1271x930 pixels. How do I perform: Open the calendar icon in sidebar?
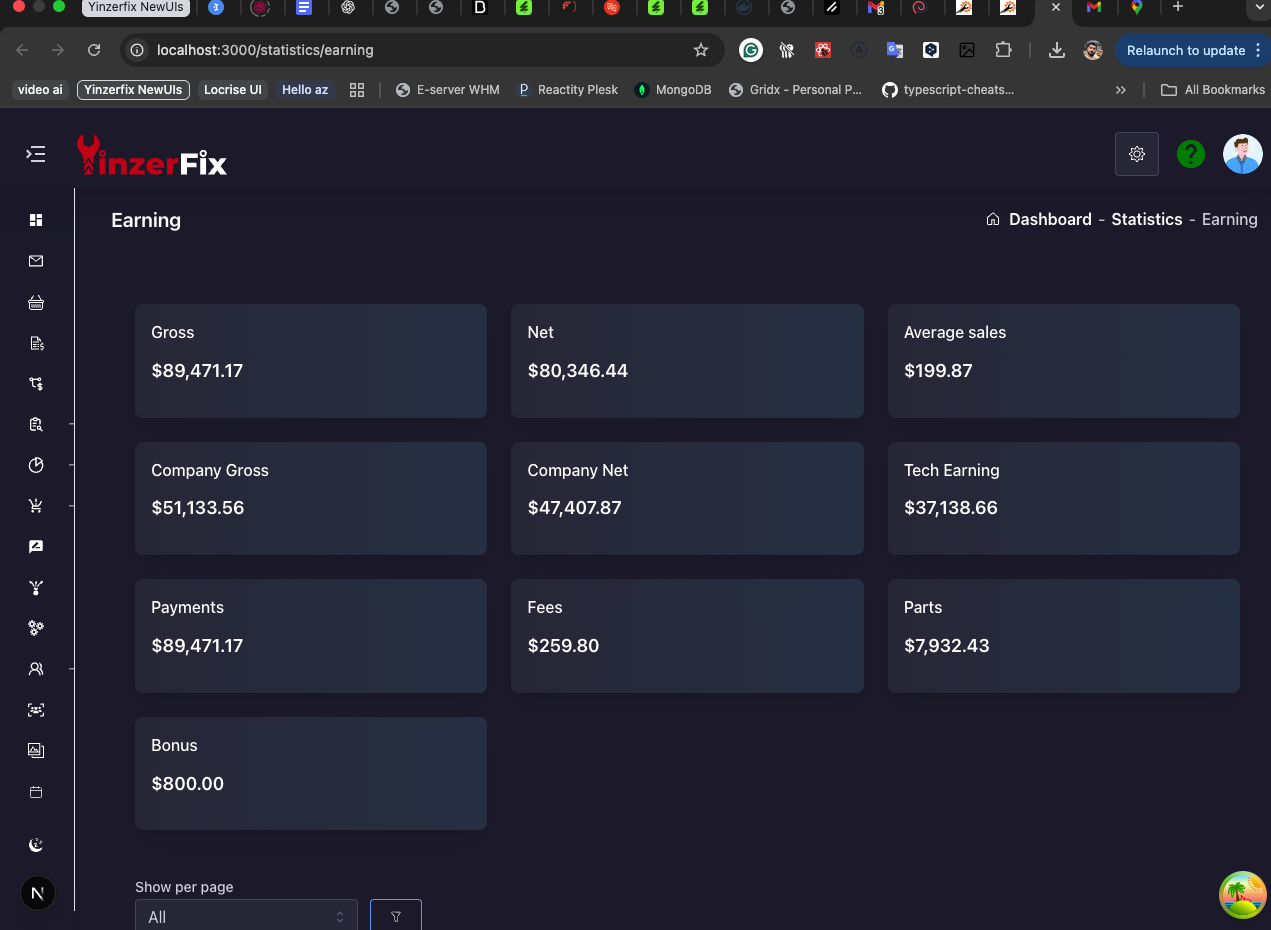pyautogui.click(x=36, y=792)
